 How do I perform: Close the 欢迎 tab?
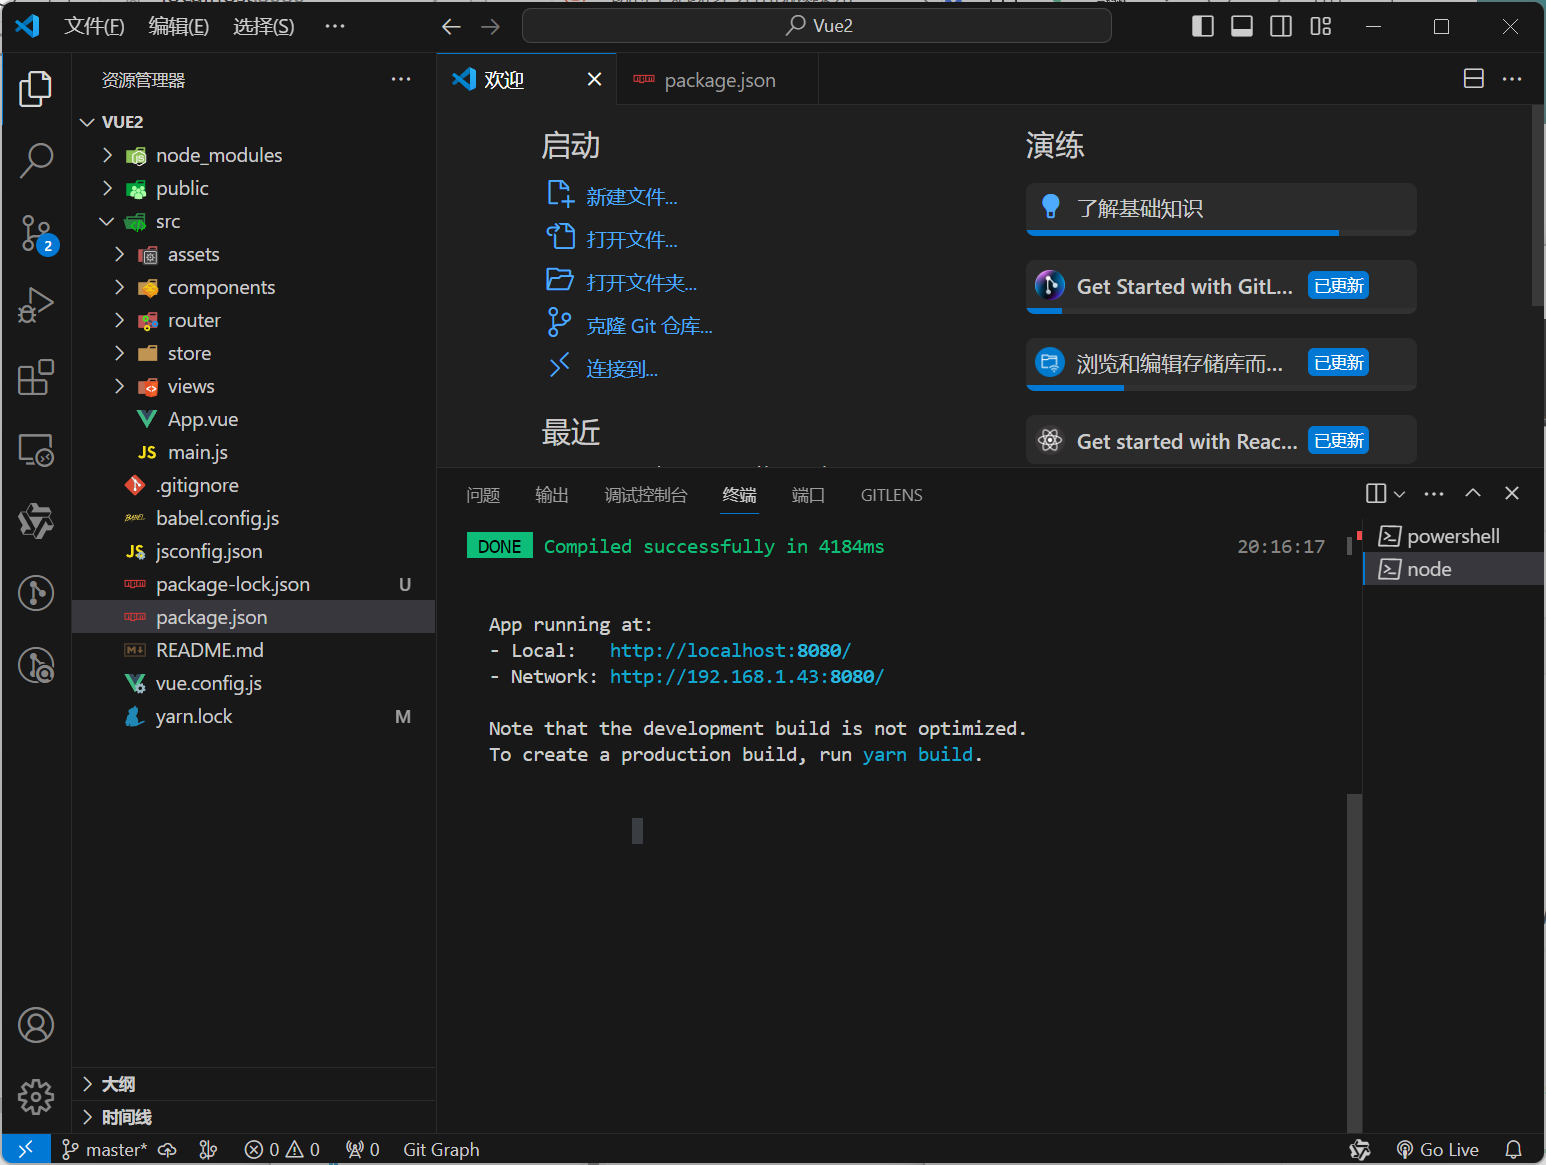point(594,79)
